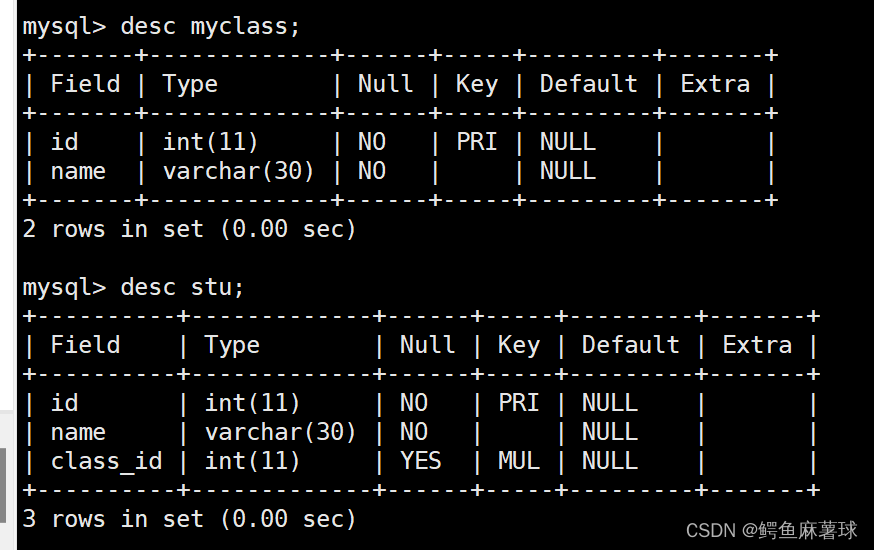Click the Field header in myclass table
The image size is (874, 550).
pos(85,84)
